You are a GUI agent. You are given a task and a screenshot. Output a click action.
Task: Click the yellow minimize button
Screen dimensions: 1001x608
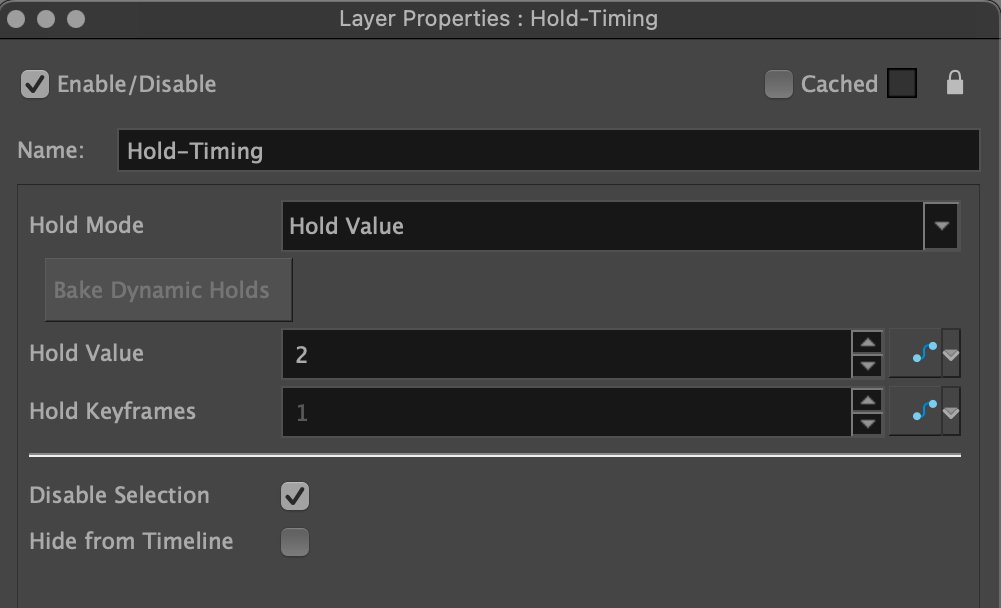tap(44, 17)
